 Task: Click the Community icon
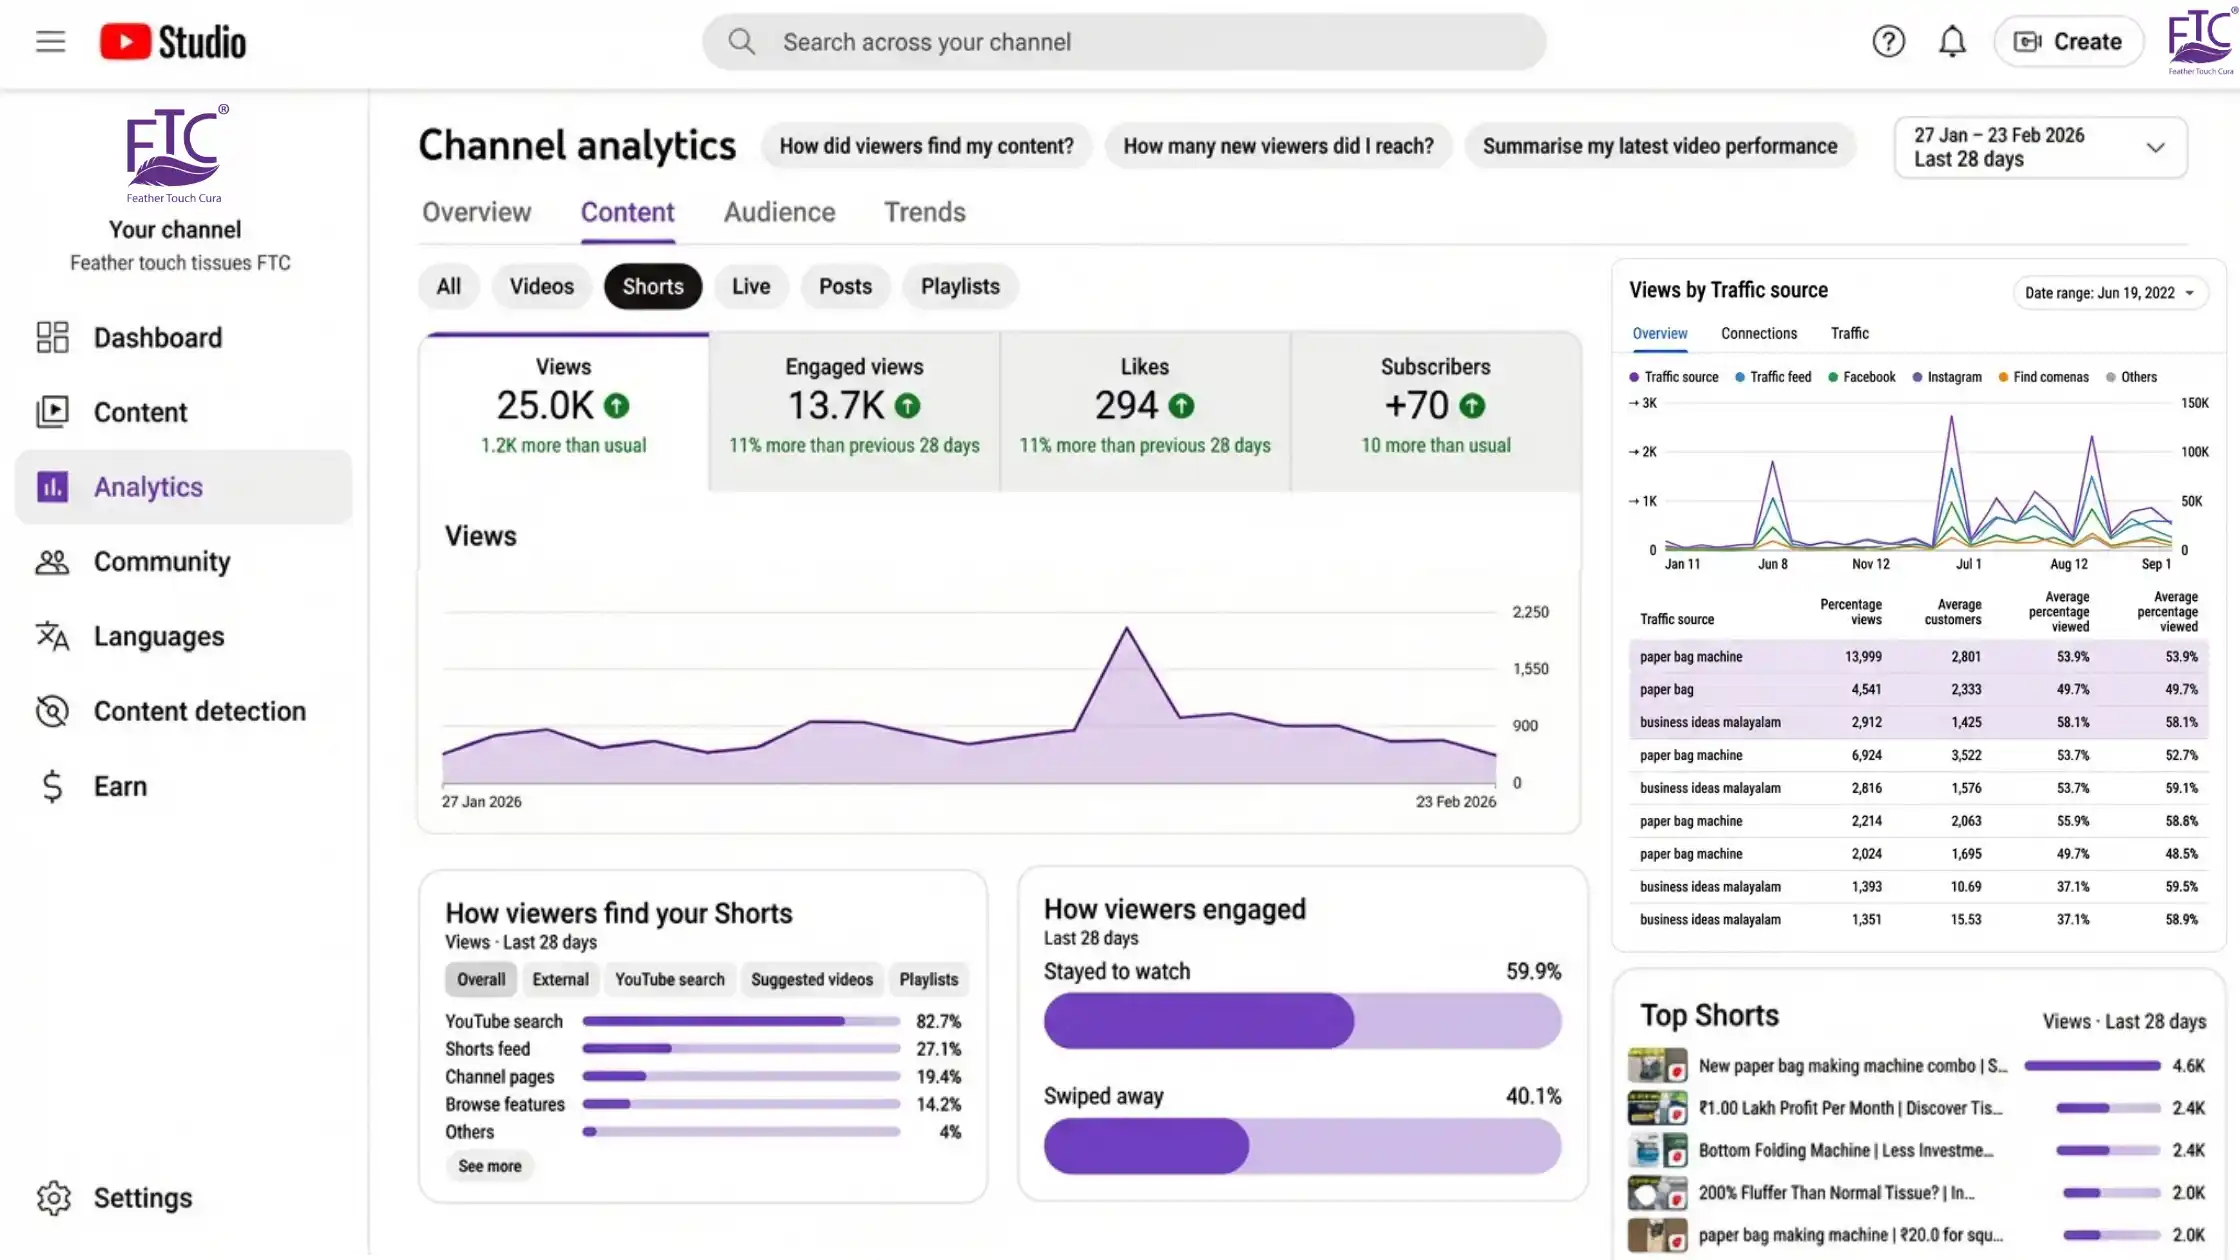[52, 561]
